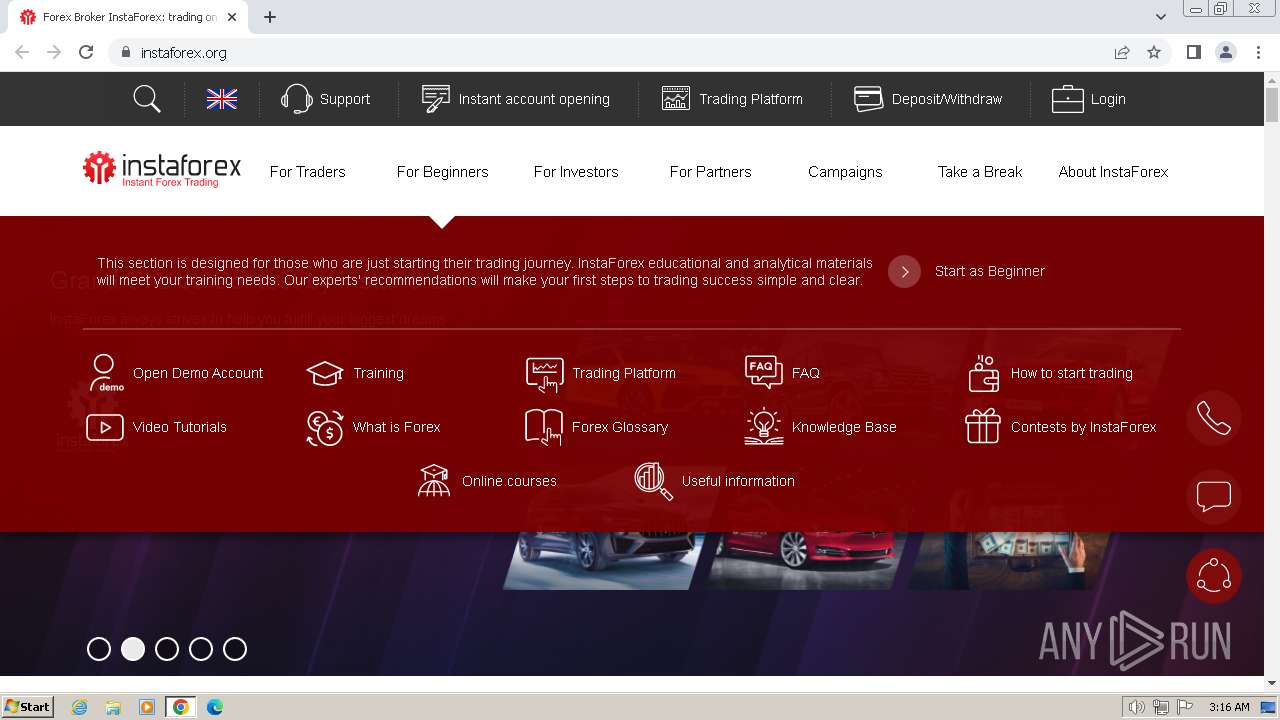1280x720 pixels.
Task: Open the For Traders menu
Action: 308,172
